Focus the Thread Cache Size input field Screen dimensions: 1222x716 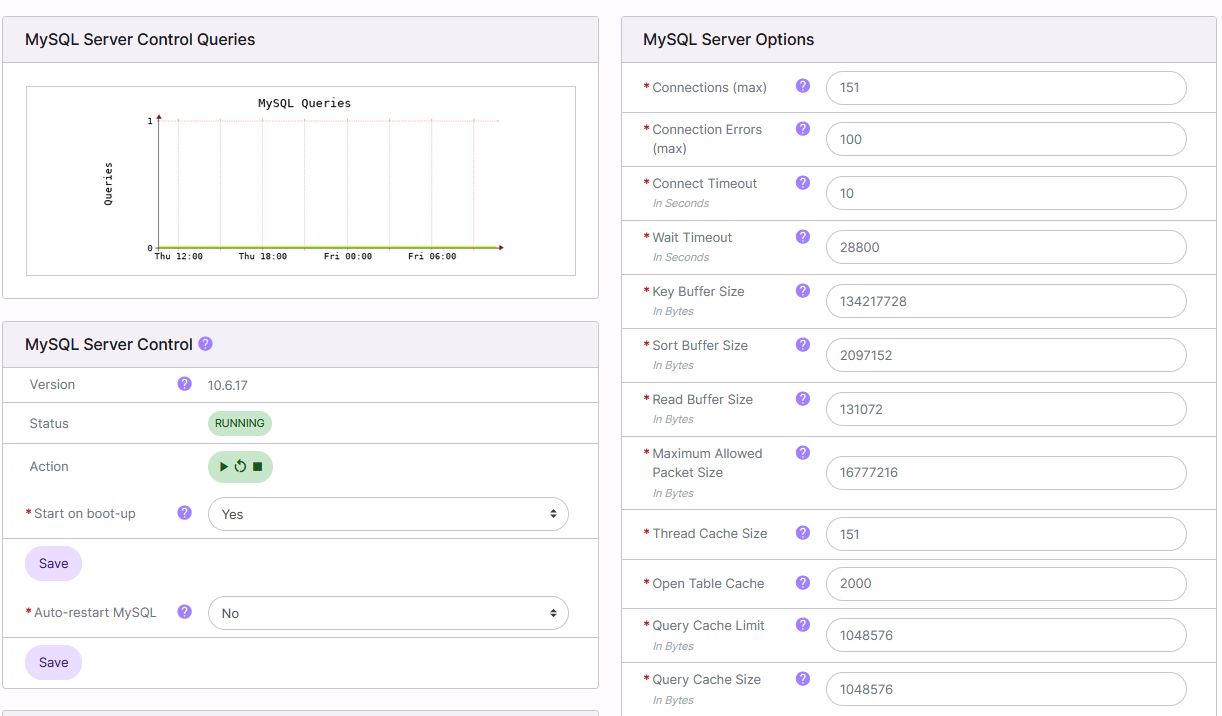tap(1006, 534)
